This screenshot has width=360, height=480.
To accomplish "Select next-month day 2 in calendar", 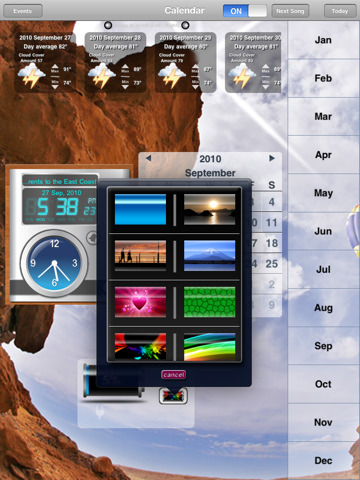I will 272,284.
